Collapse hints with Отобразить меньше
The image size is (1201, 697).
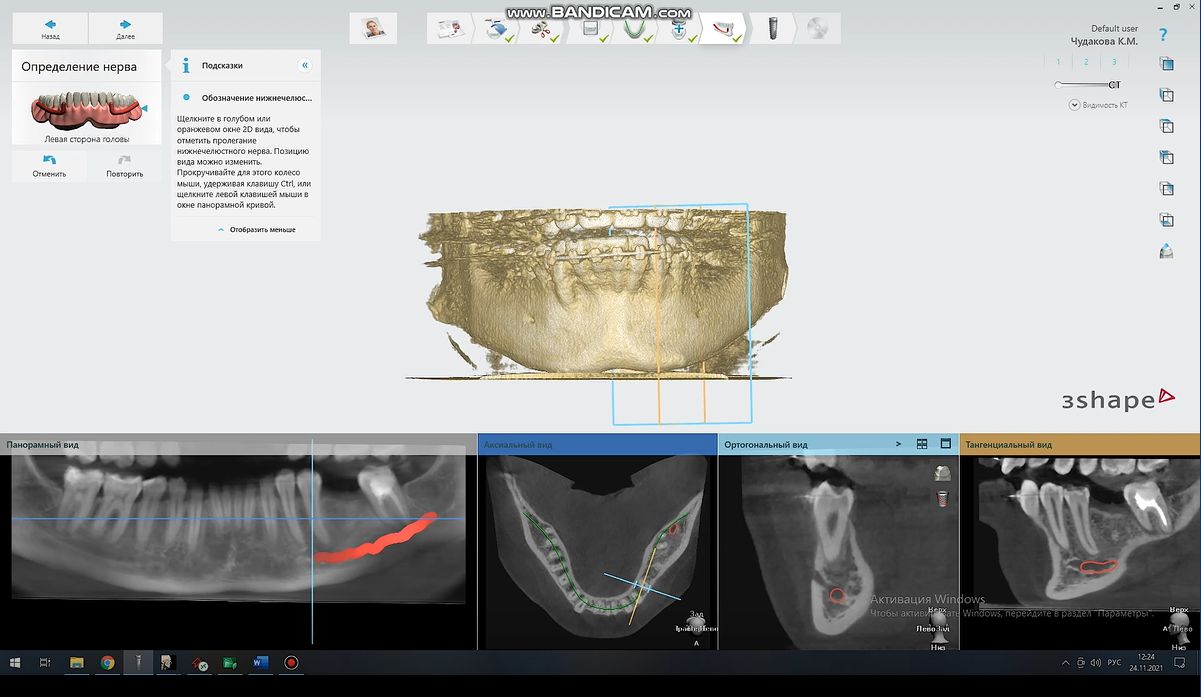coord(256,230)
